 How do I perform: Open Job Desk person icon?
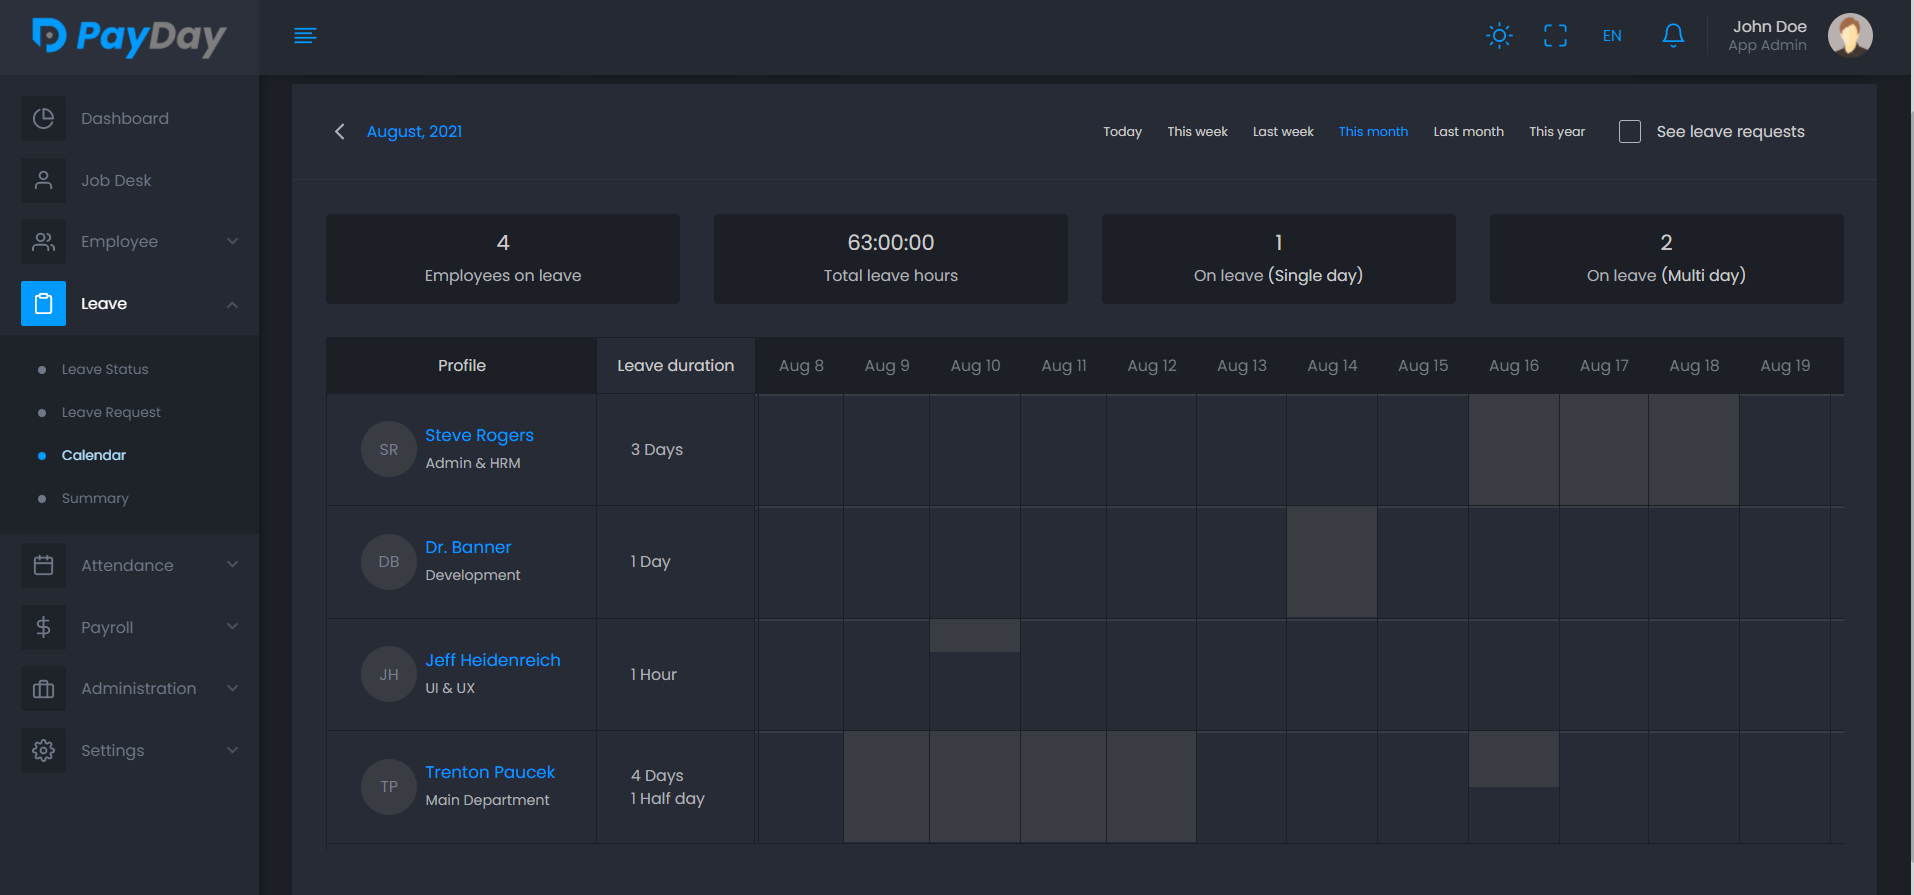[x=43, y=180]
